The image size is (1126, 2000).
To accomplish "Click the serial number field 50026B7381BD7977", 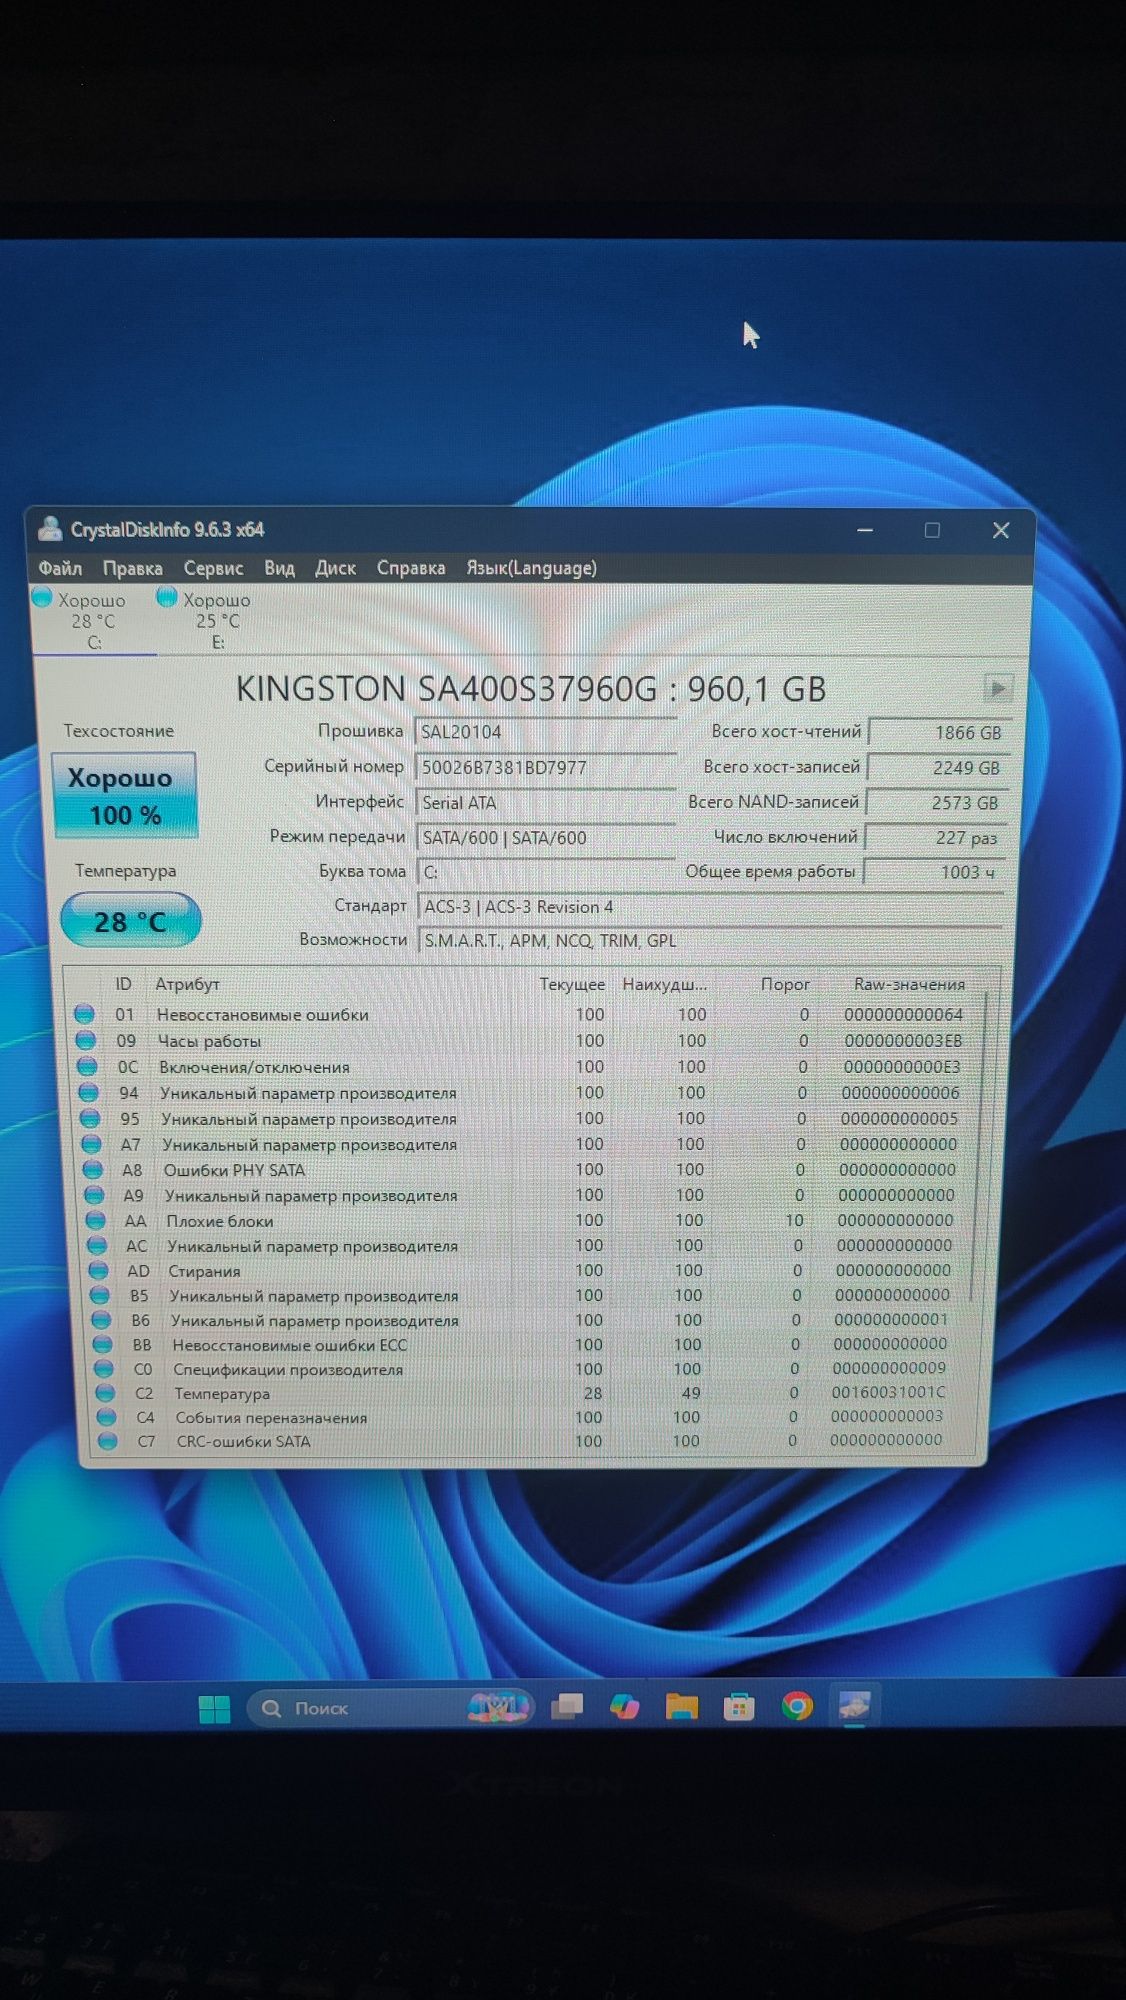I will pyautogui.click(x=545, y=767).
